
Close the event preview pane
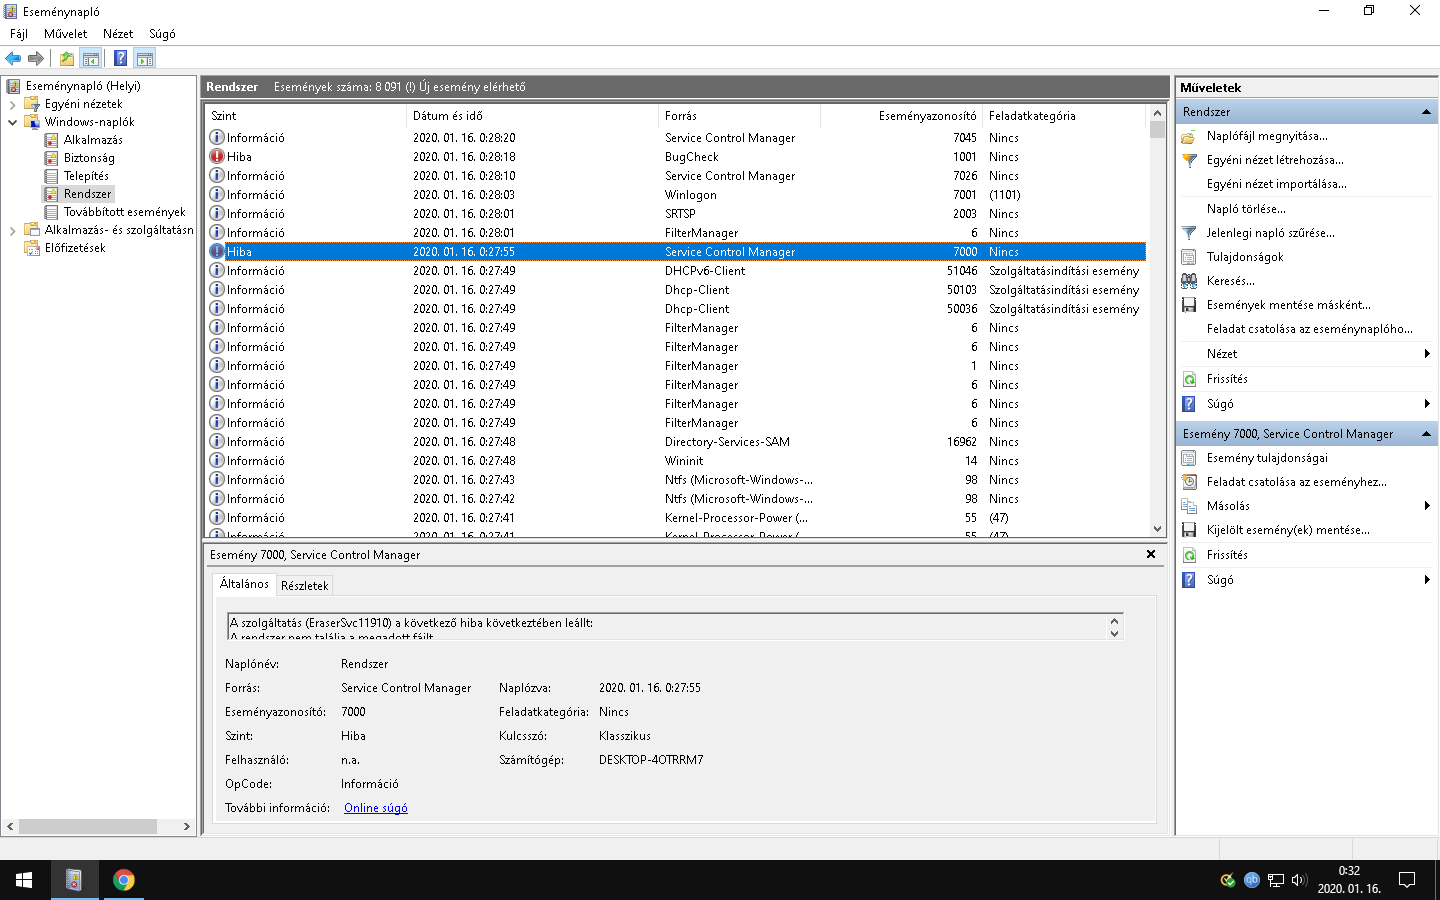[x=1151, y=554]
